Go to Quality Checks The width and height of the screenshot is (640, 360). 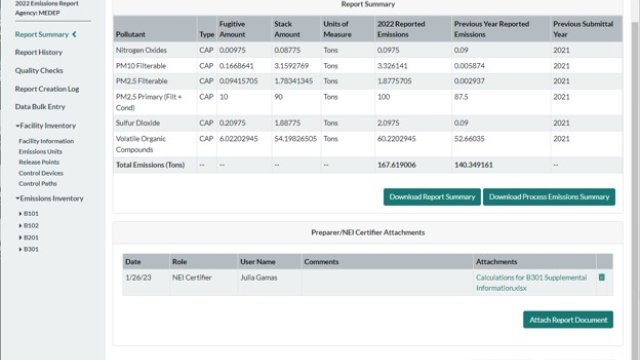click(x=39, y=70)
